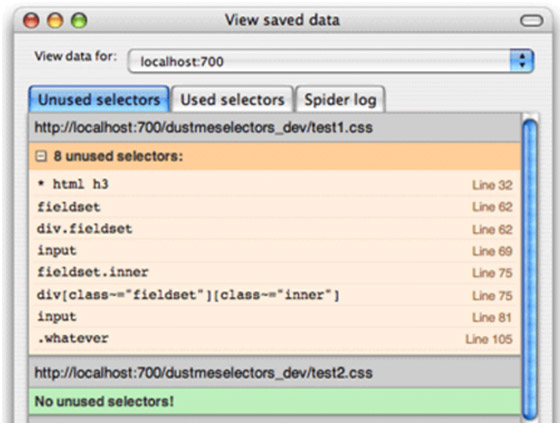Select the div[class~="fieldset"][class~="inner"] selector

[x=275, y=295]
